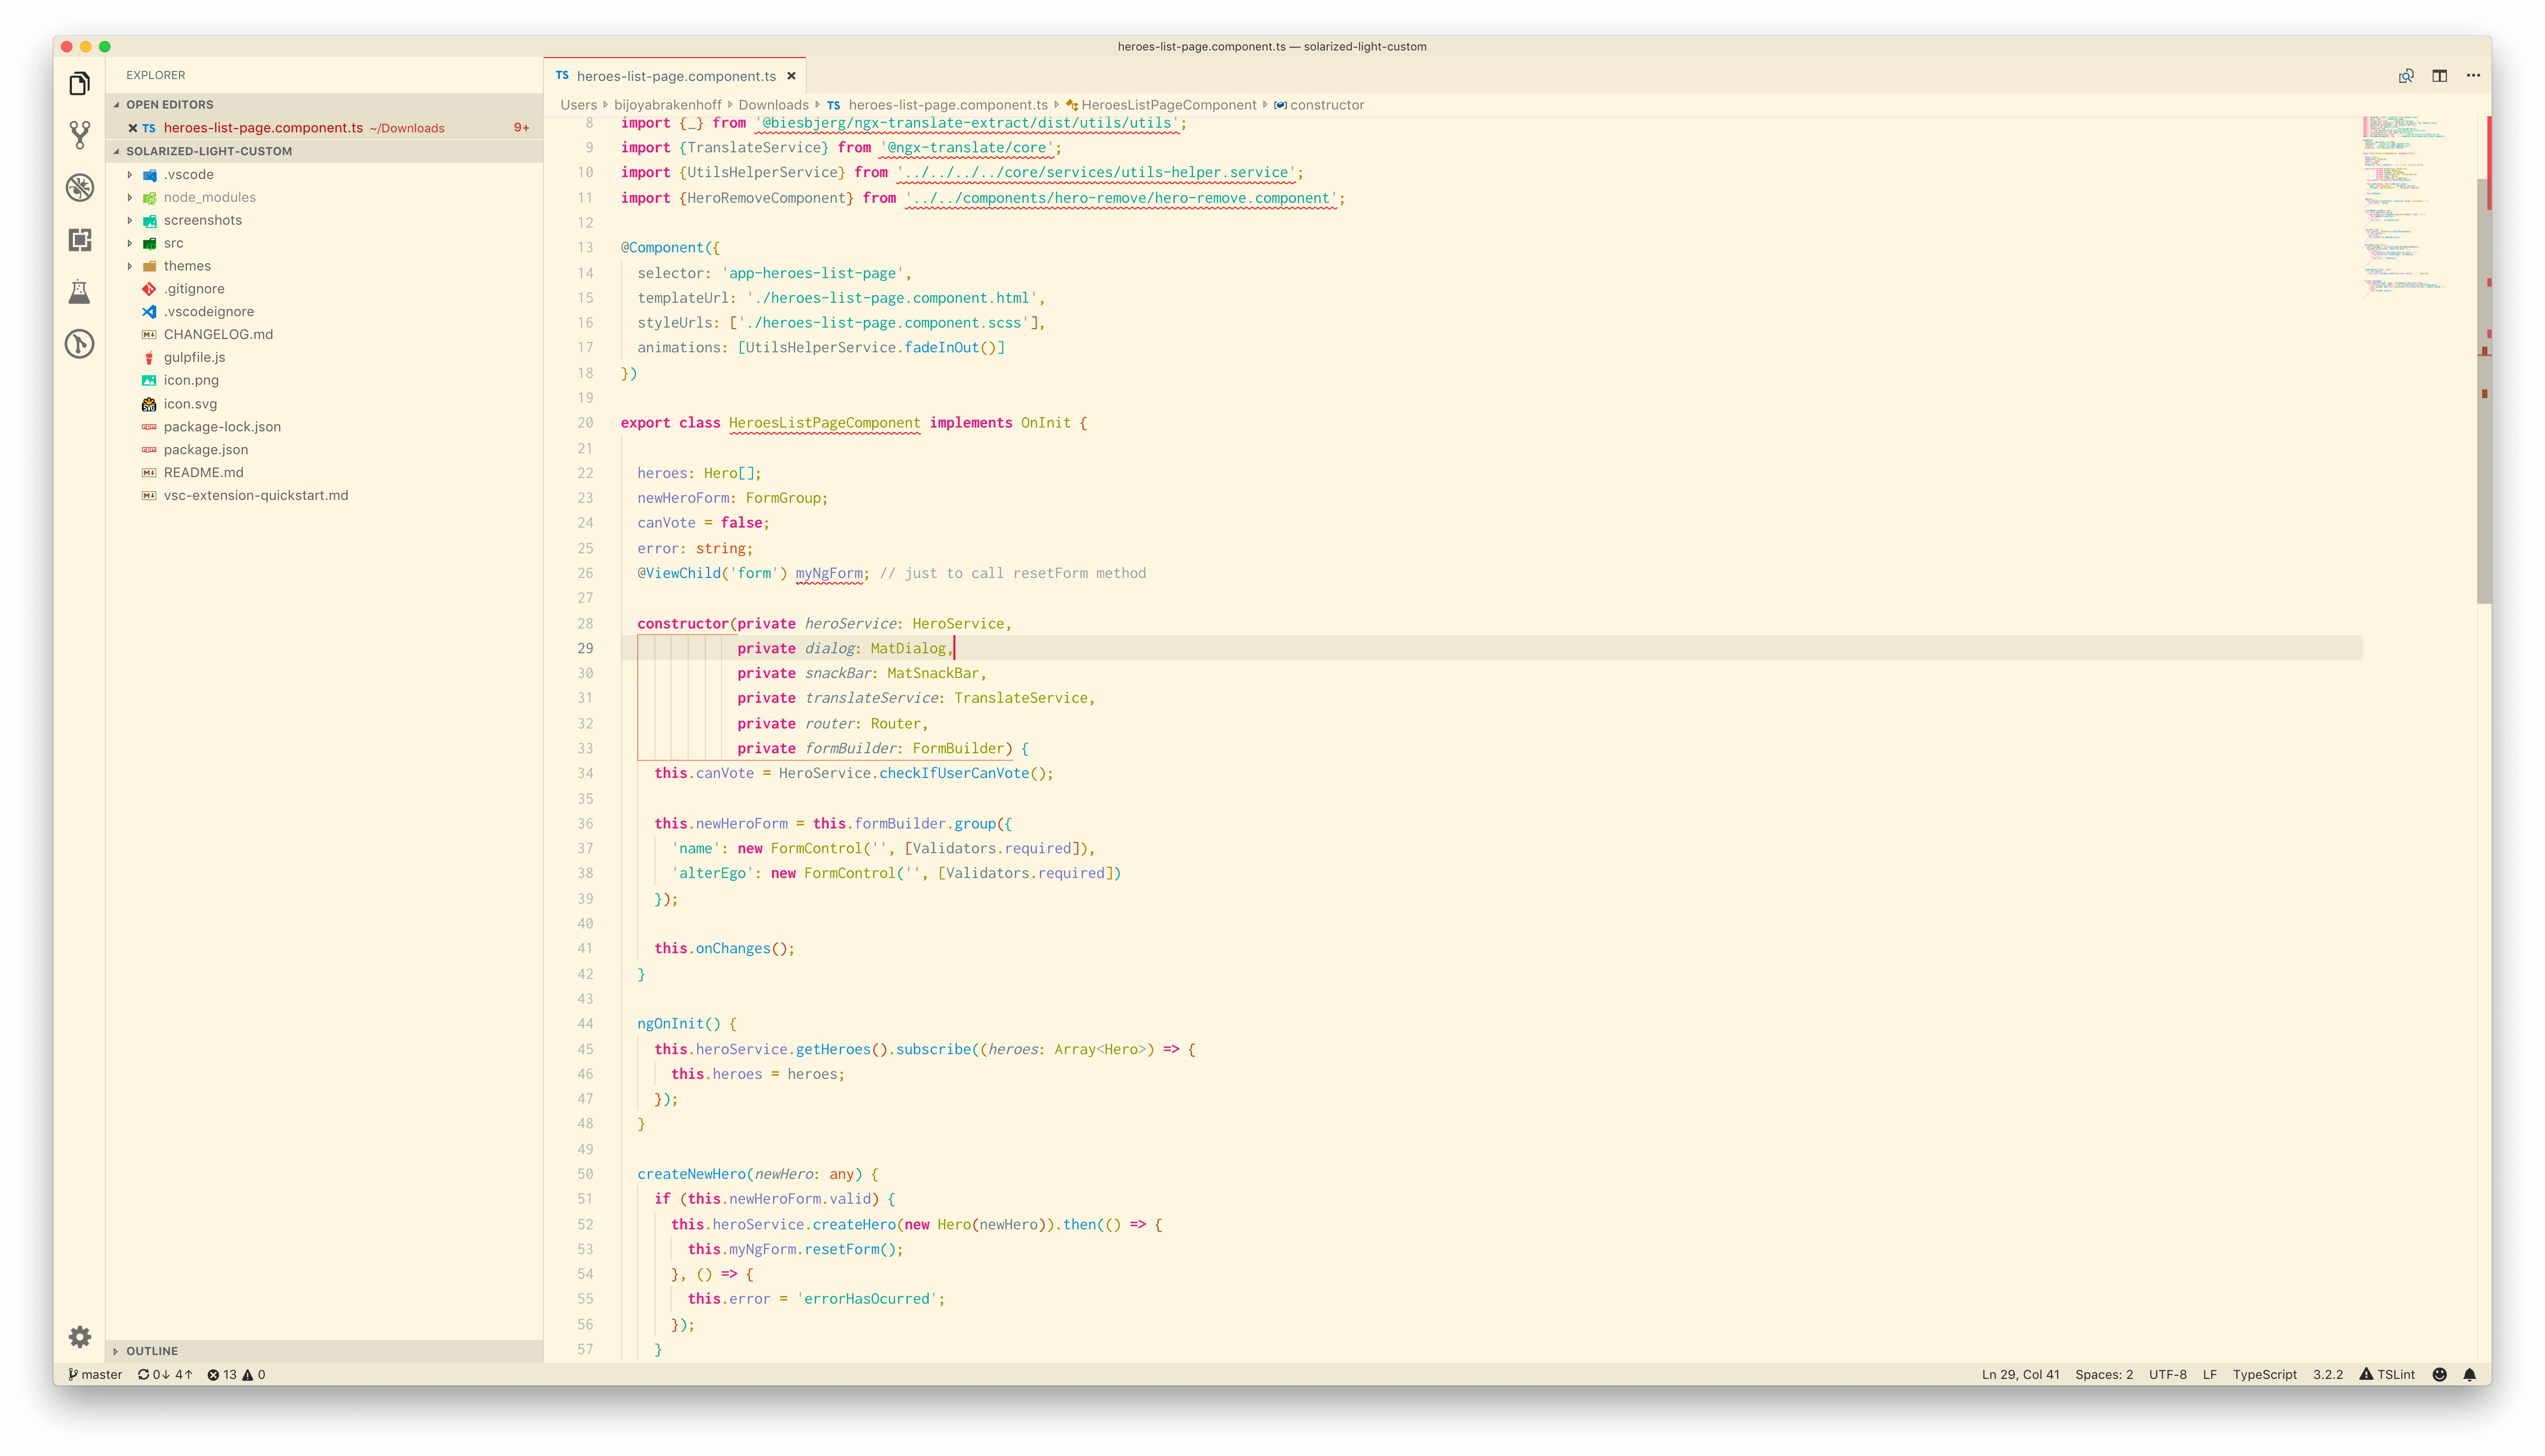The image size is (2545, 1456).
Task: Open the Source Control view icon
Action: (80, 135)
